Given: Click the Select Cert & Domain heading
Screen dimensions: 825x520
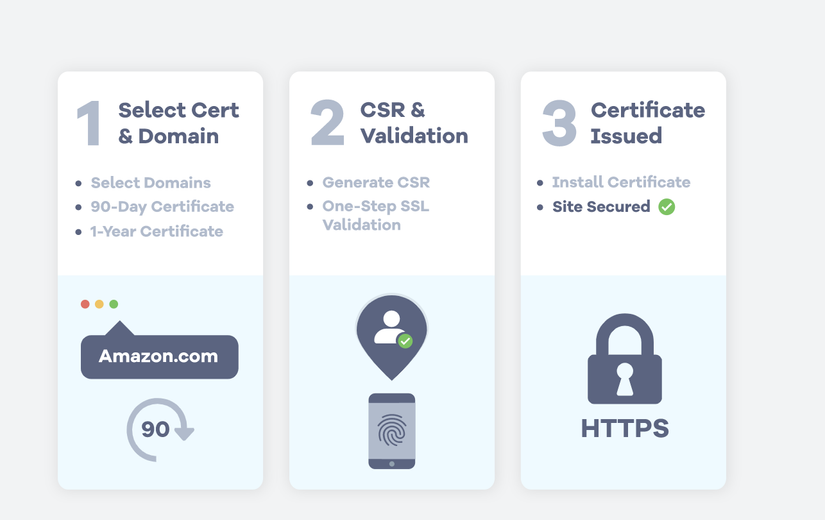Looking at the screenshot, I should pyautogui.click(x=179, y=123).
